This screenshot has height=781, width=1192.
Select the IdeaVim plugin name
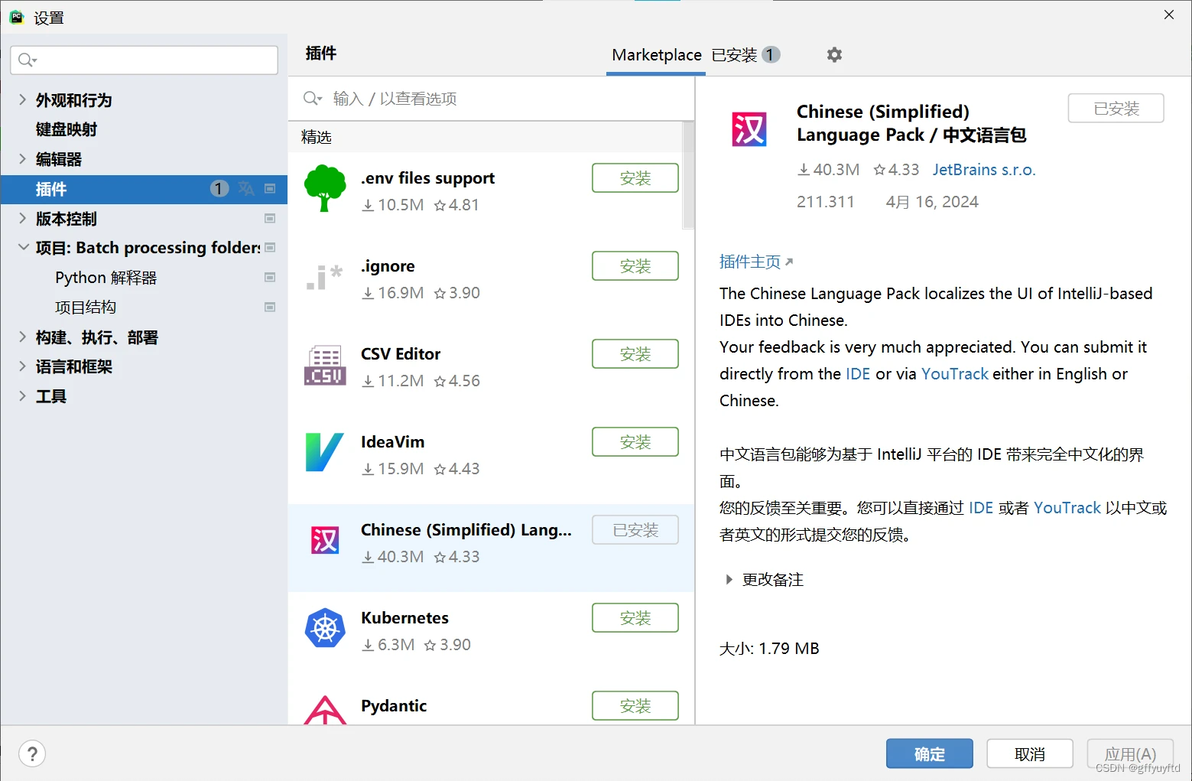point(392,442)
